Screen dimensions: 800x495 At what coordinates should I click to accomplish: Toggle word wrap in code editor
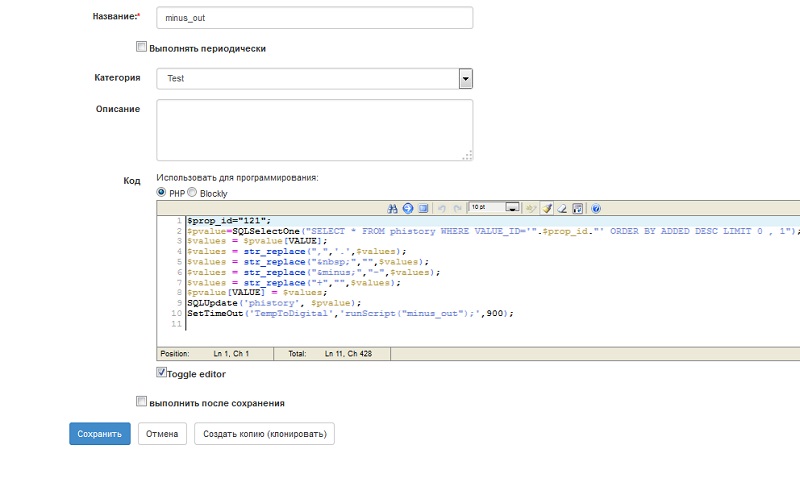(x=577, y=208)
